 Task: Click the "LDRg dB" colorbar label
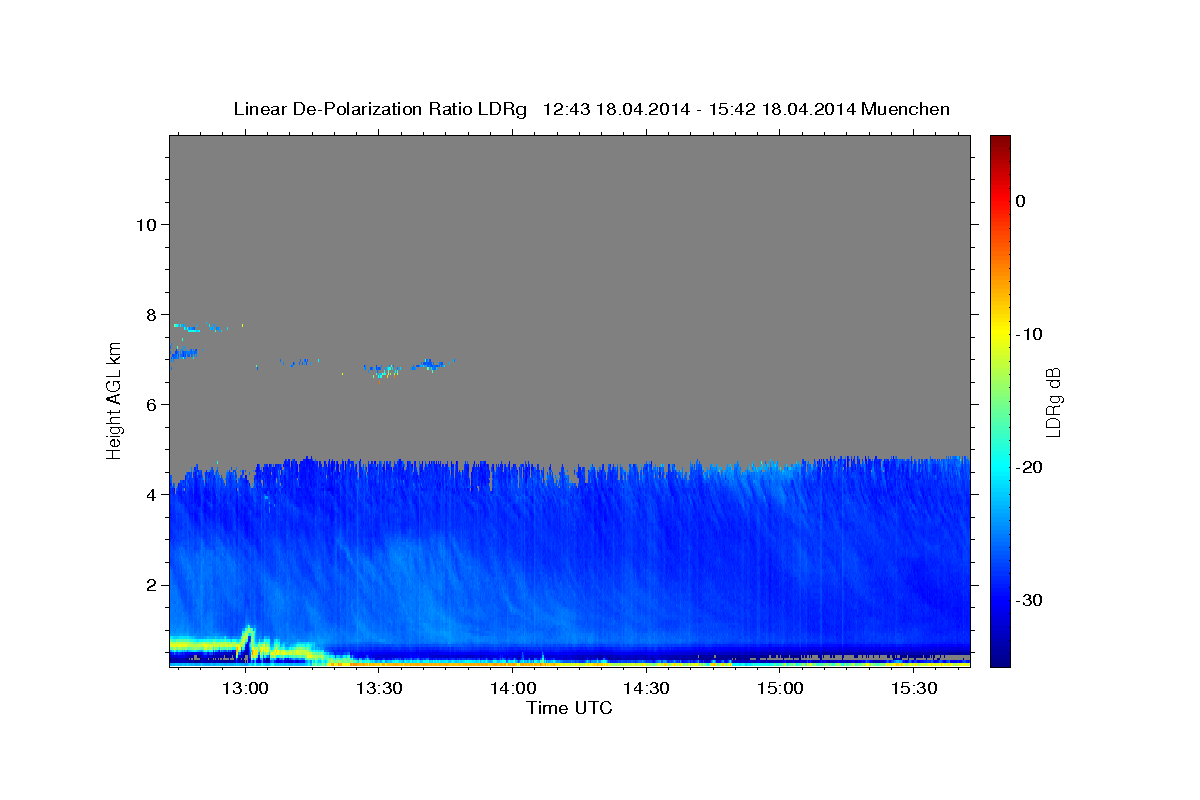(x=1052, y=402)
